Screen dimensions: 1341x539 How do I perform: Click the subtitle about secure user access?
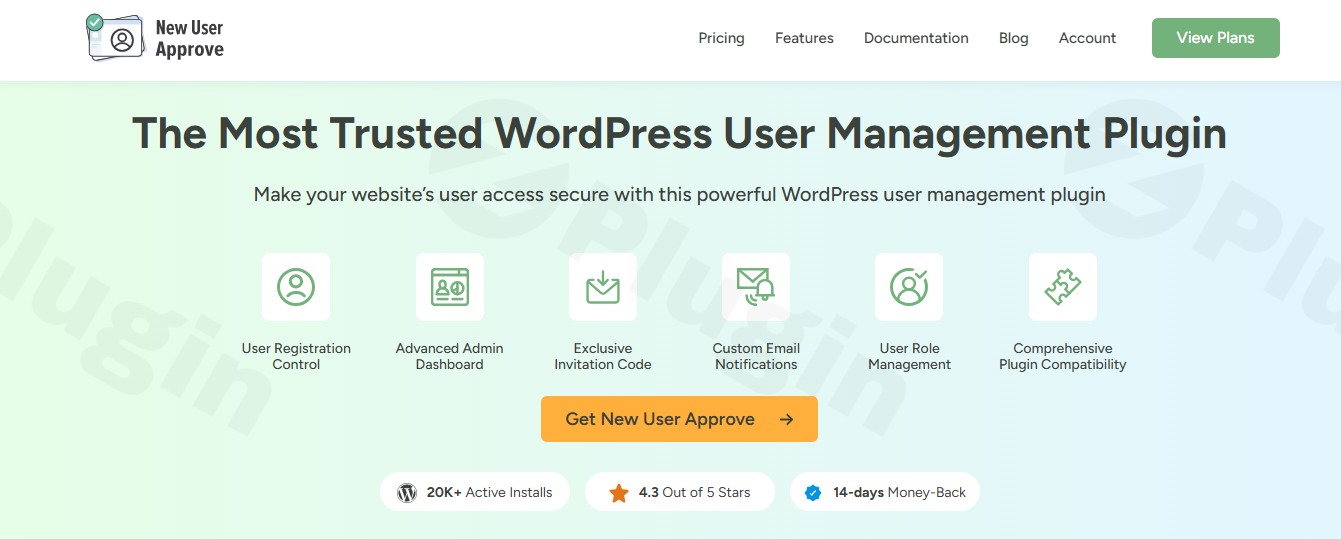pyautogui.click(x=679, y=194)
